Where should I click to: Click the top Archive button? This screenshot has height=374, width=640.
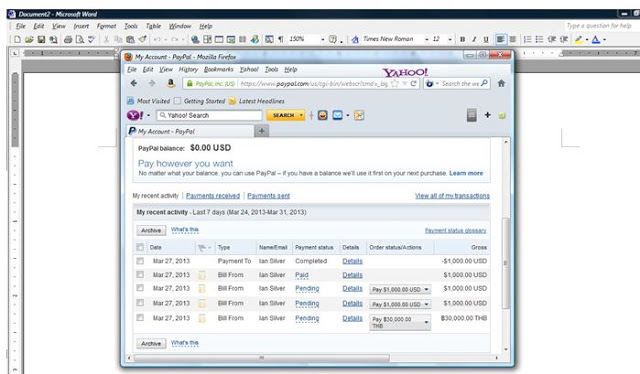pos(151,230)
